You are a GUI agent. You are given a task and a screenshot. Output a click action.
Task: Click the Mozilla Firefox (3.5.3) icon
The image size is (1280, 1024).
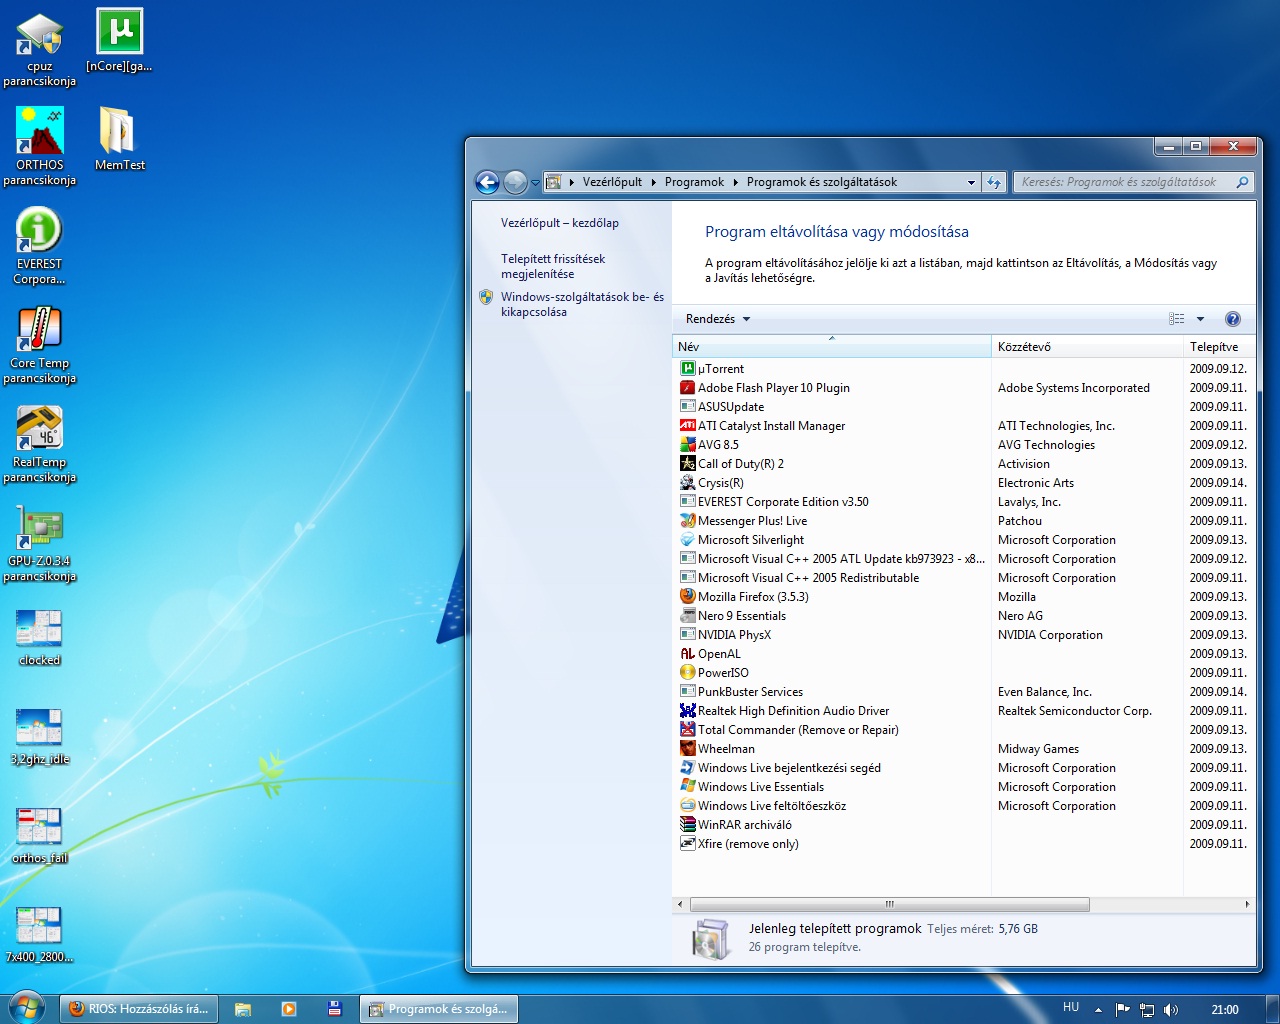pos(687,596)
